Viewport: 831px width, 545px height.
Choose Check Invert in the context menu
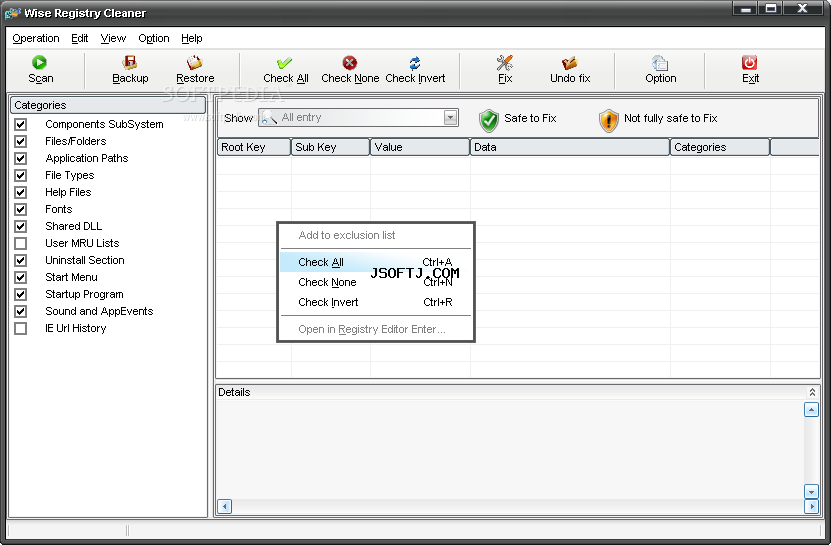tap(376, 302)
